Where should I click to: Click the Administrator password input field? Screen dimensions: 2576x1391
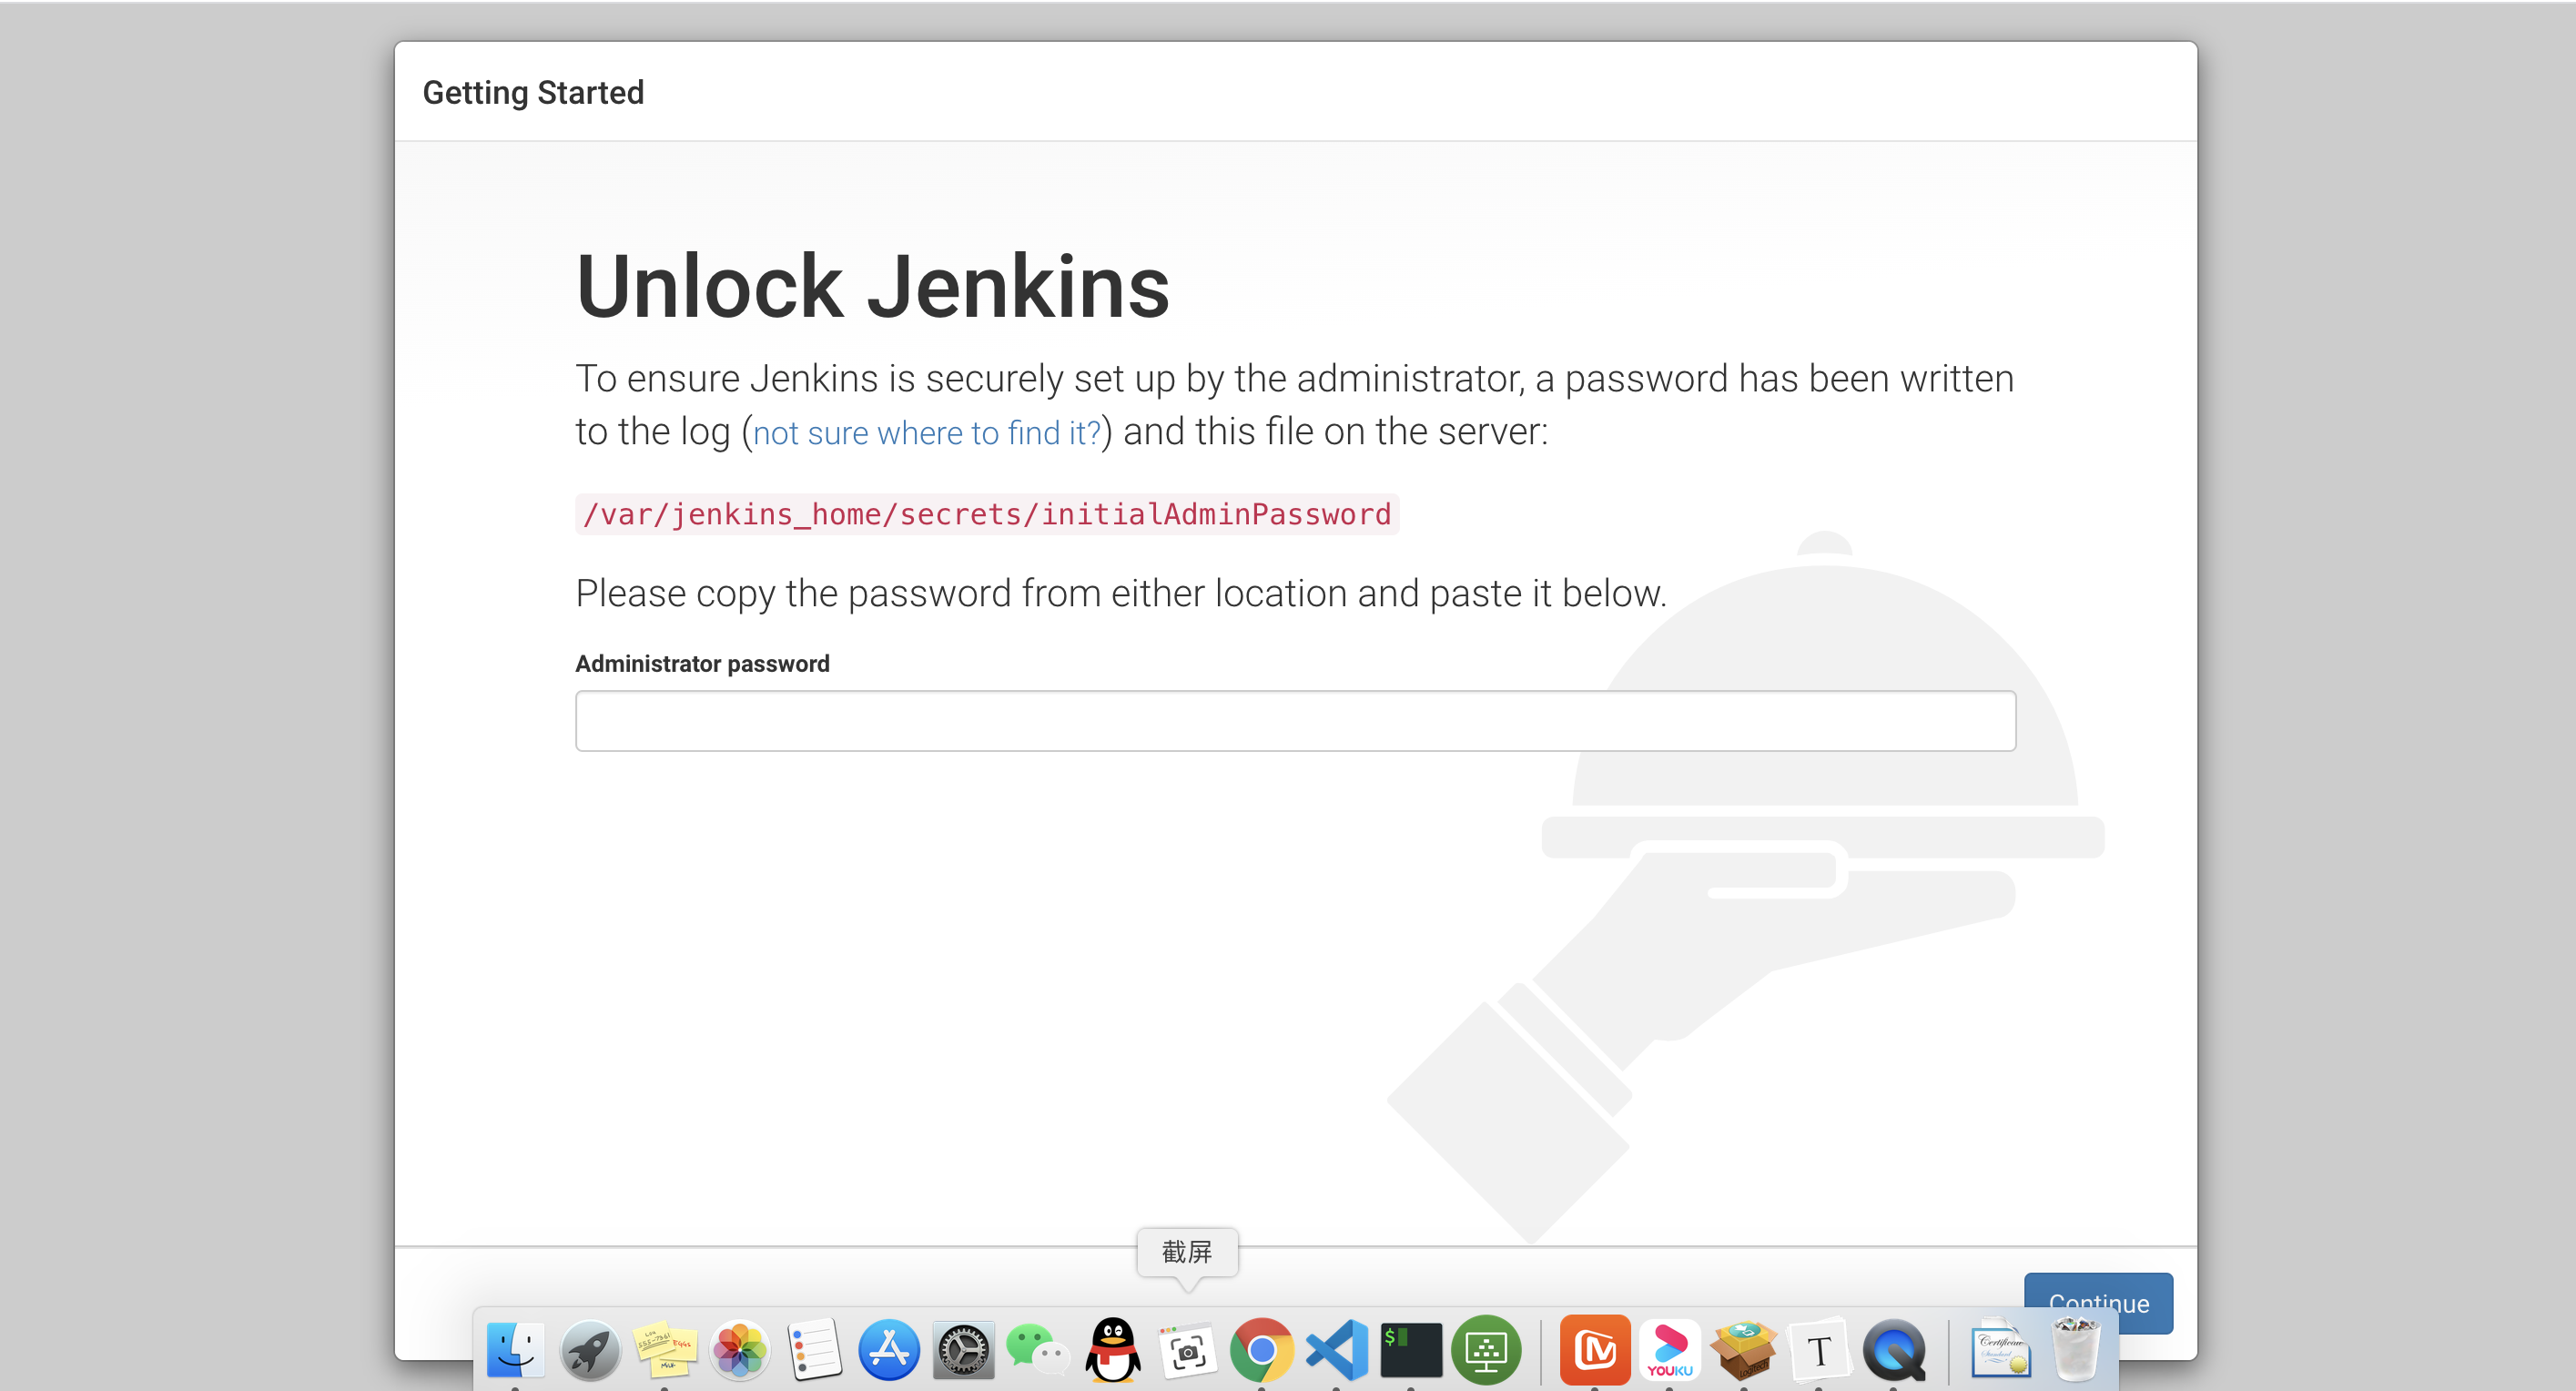(1295, 720)
